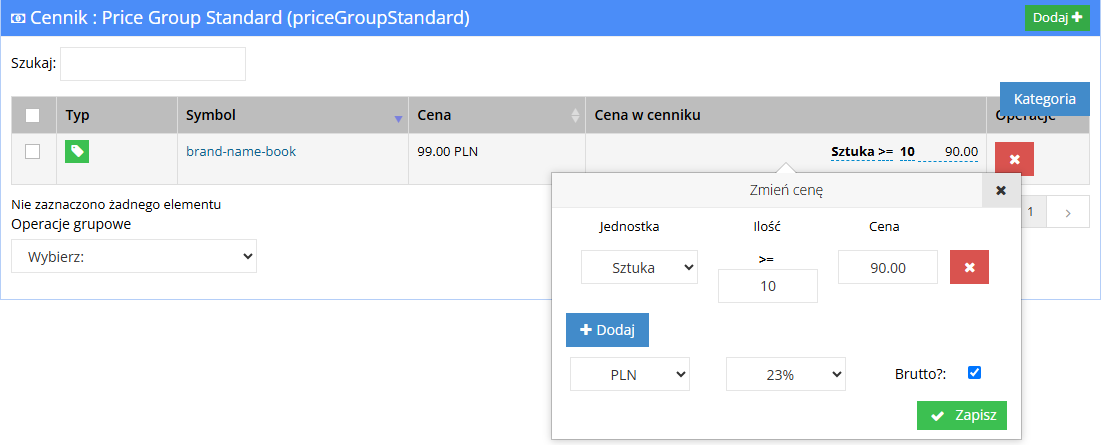Remove price row with red X in popup
Image resolution: width=1102 pixels, height=445 pixels.
pos(969,267)
